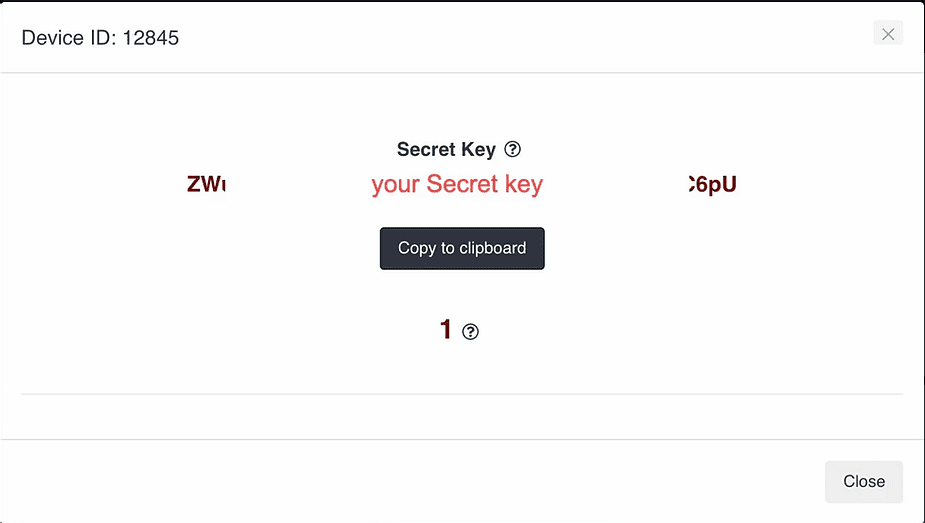
Task: Click the question mark icon next to number 1
Action: tap(470, 331)
